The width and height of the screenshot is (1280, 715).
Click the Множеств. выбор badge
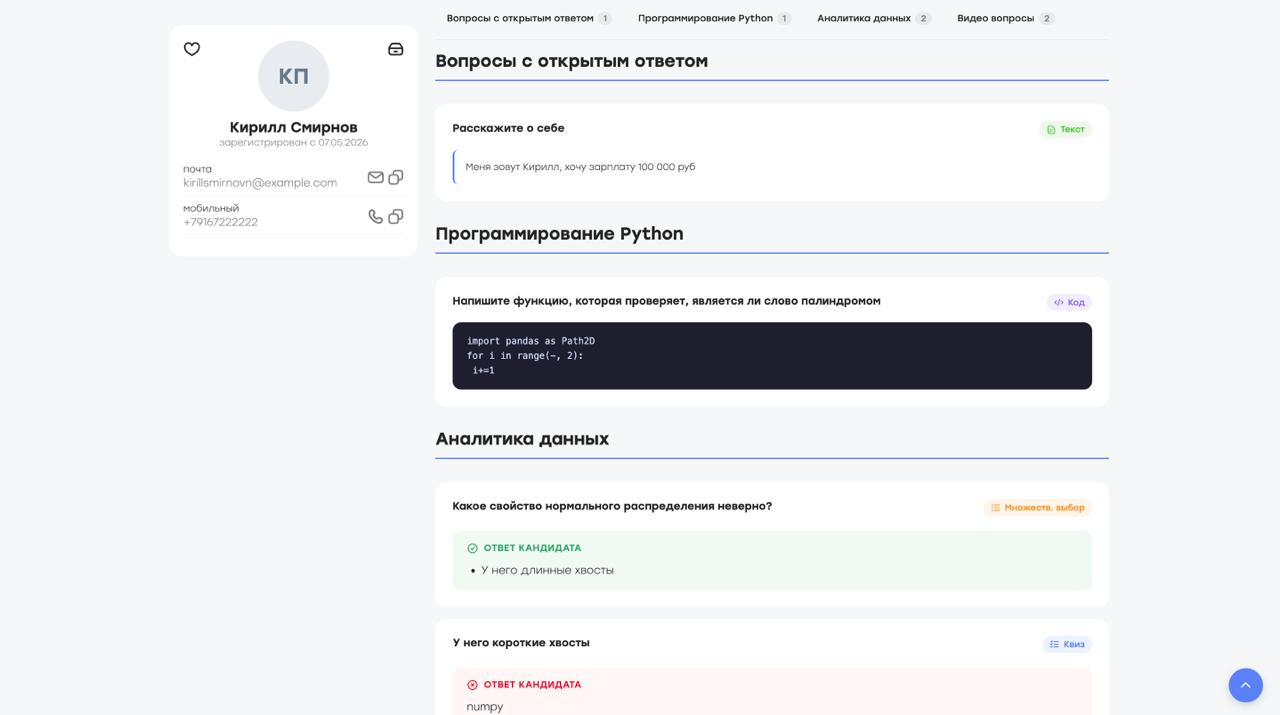(1038, 508)
